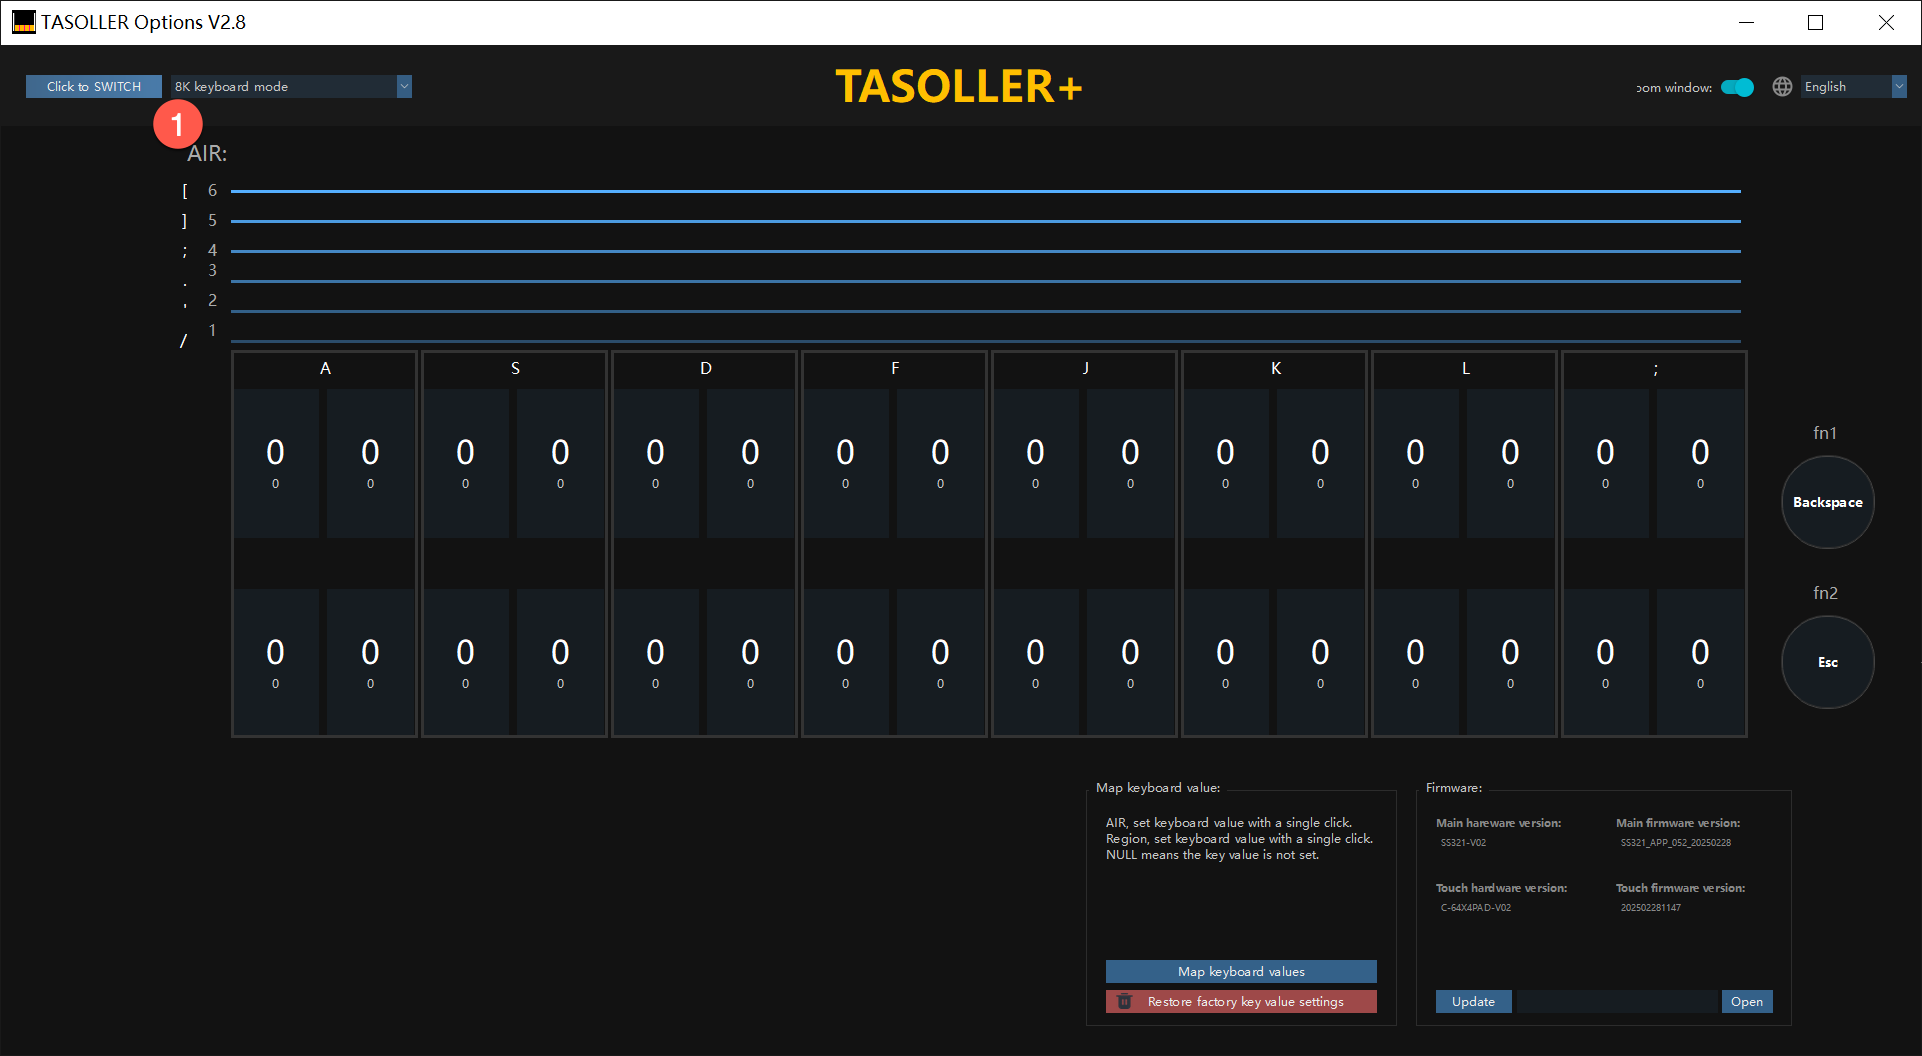Click the "AIR:" section label
This screenshot has height=1056, width=1922.
(x=207, y=154)
